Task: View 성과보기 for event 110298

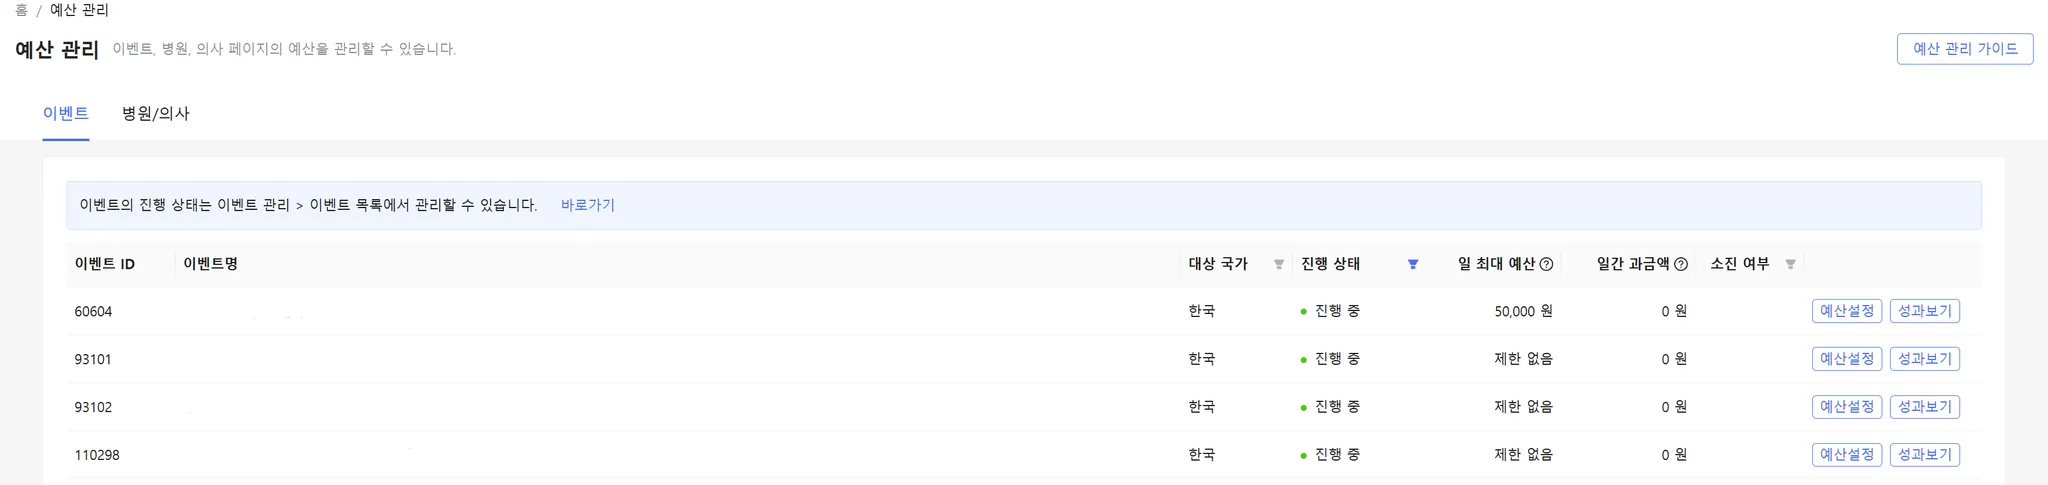Action: [1924, 455]
